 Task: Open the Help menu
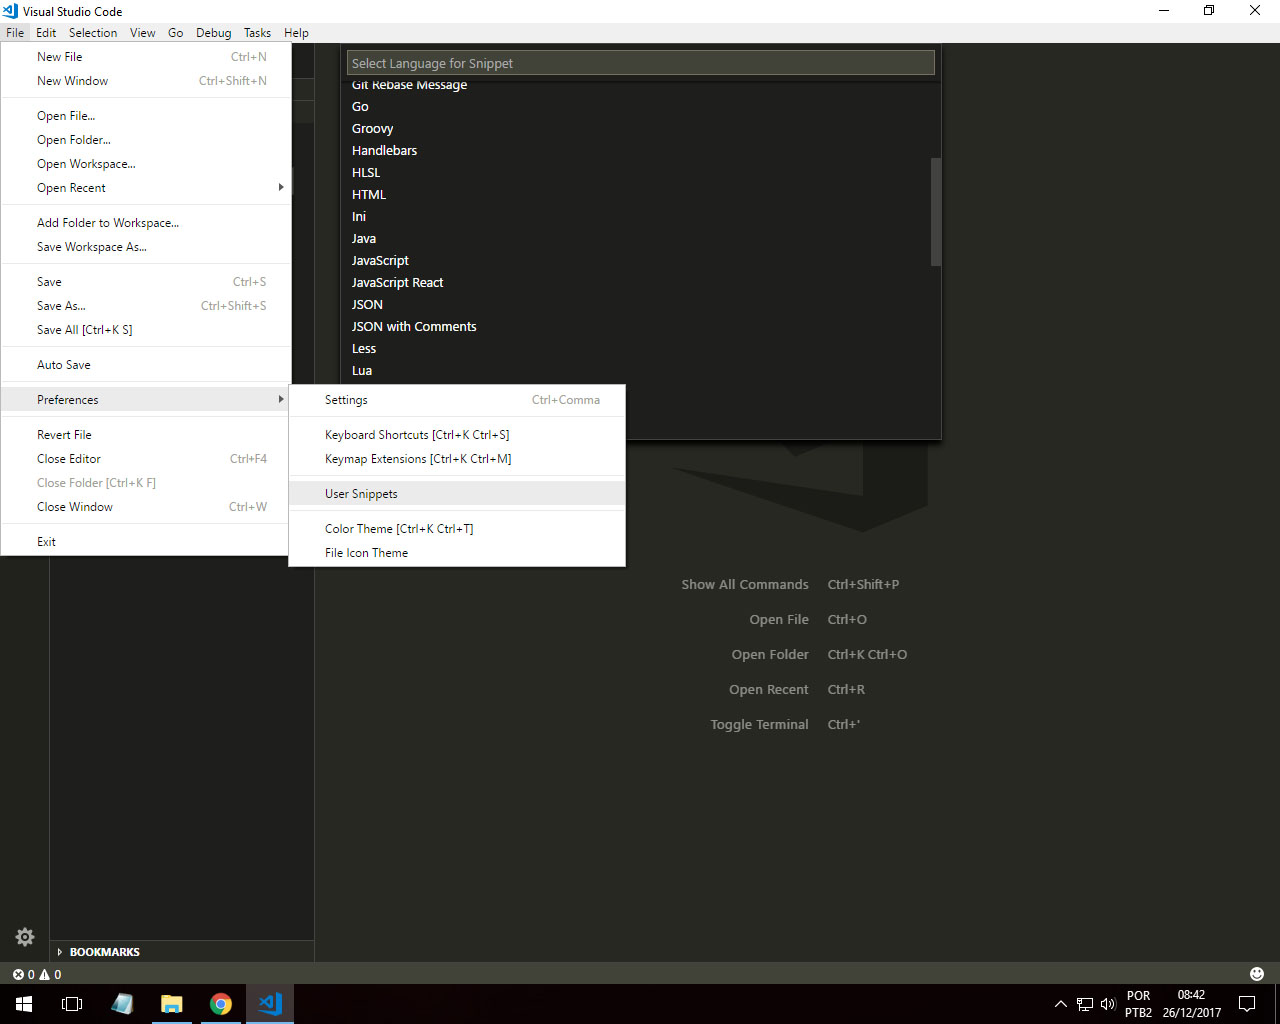[x=296, y=32]
